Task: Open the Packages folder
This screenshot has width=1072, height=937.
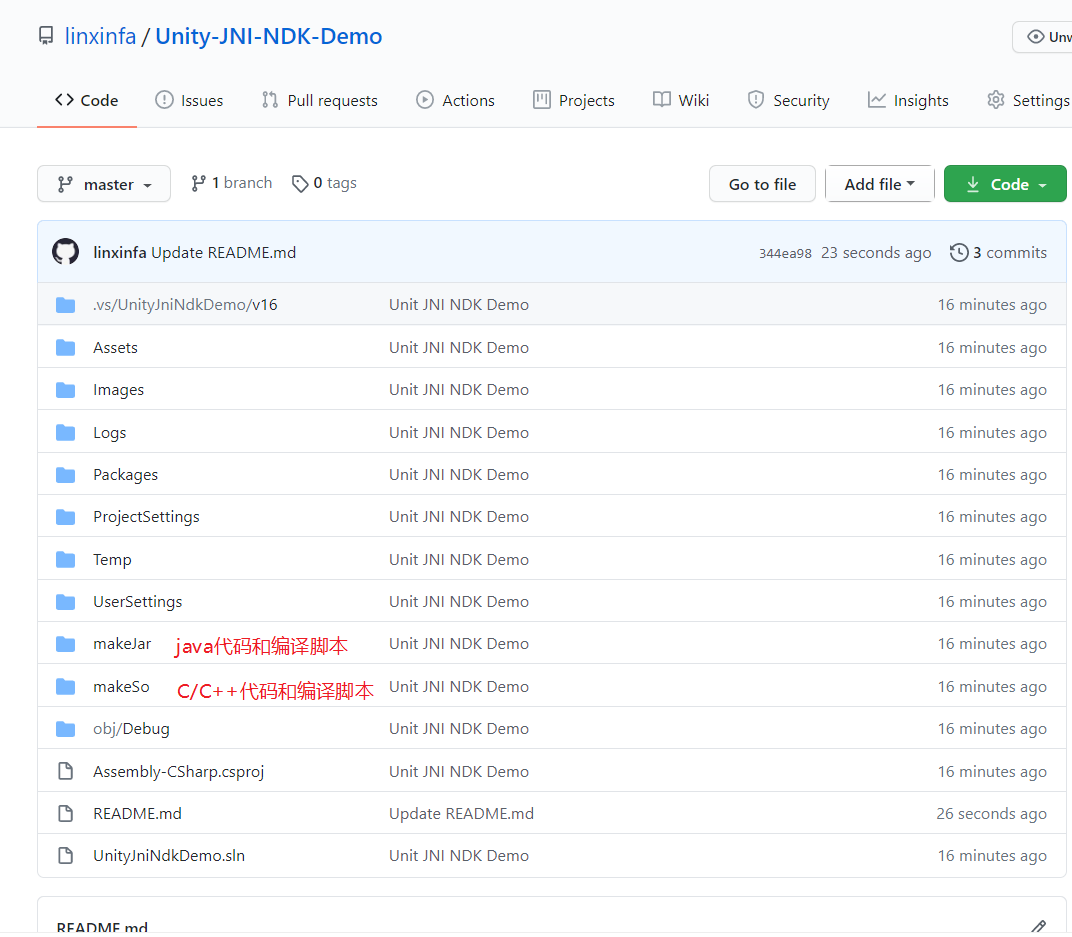Action: (125, 475)
